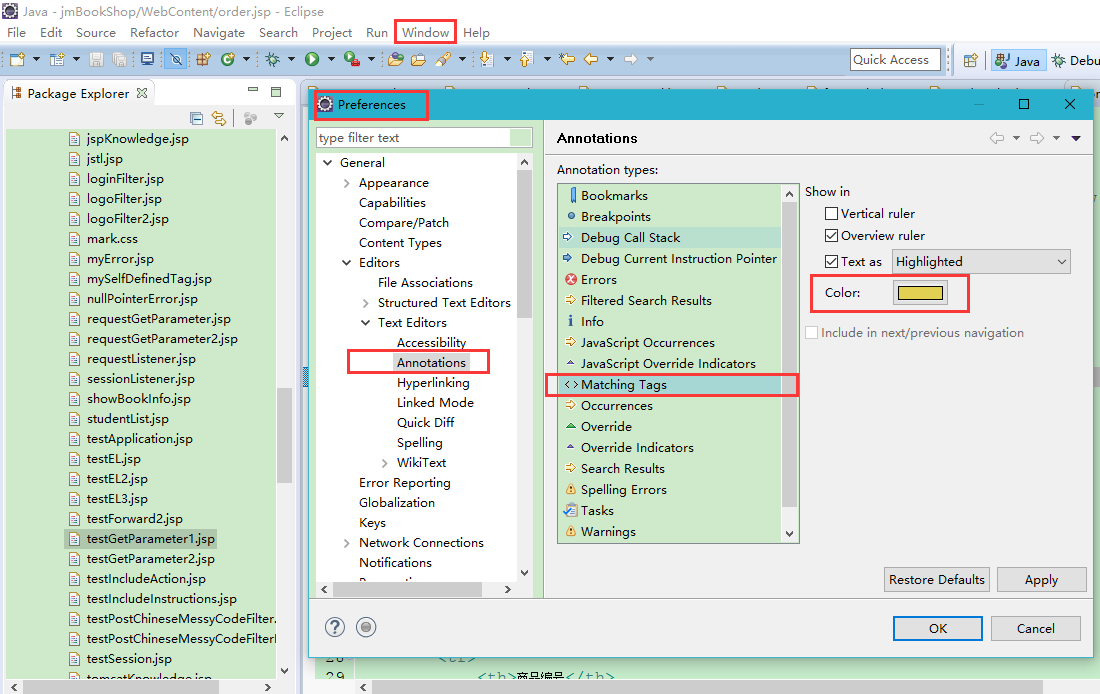Click the Apply button
Viewport: 1100px width, 694px height.
pyautogui.click(x=1041, y=580)
